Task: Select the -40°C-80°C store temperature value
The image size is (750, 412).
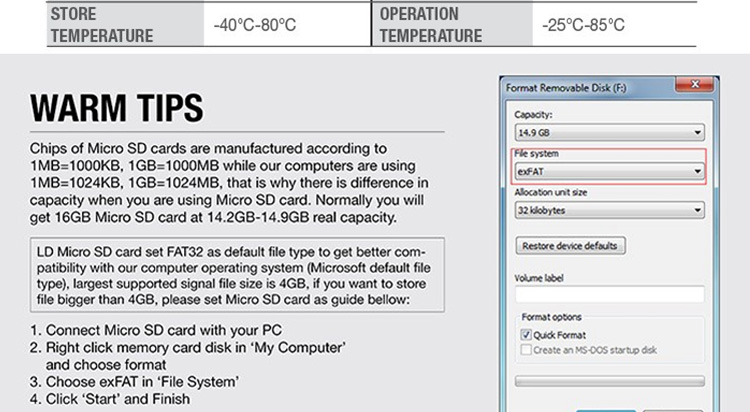Action: click(x=255, y=24)
